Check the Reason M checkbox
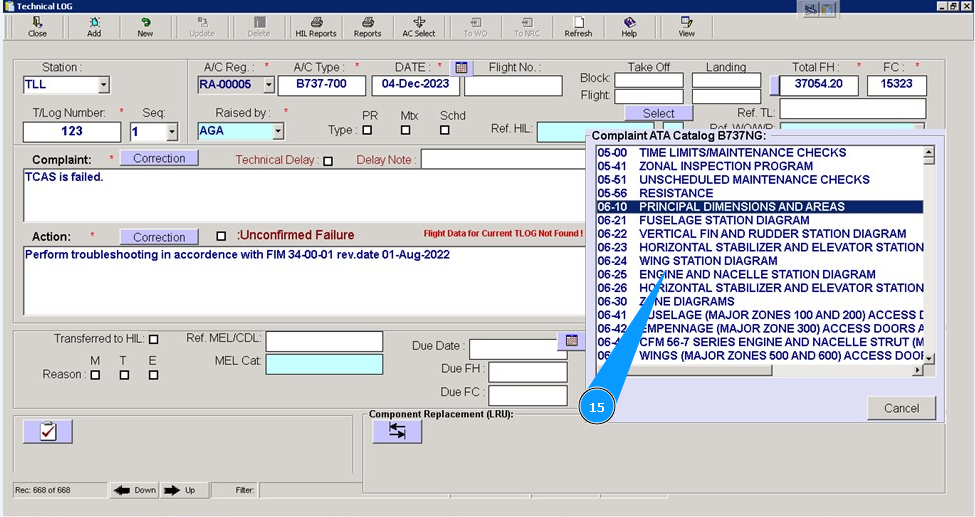 tap(95, 375)
